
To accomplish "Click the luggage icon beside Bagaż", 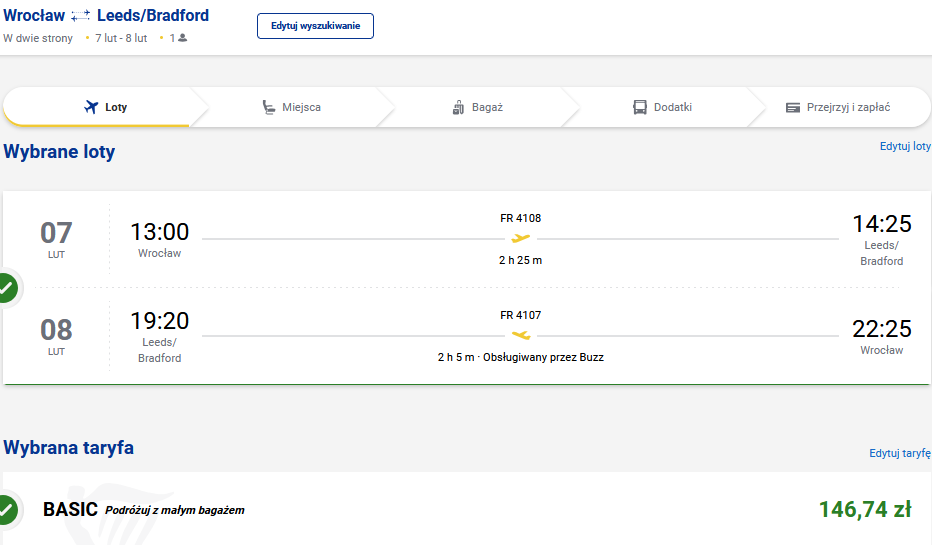I will [x=458, y=108].
